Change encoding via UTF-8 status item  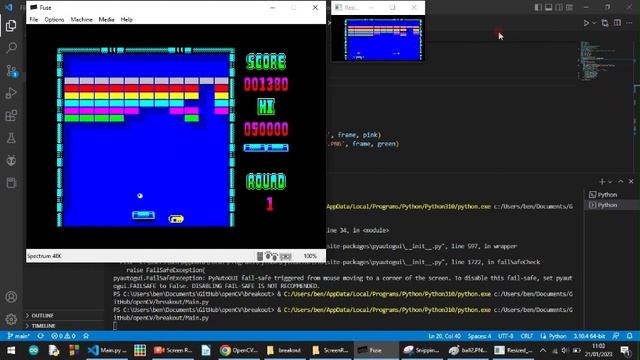click(506, 336)
